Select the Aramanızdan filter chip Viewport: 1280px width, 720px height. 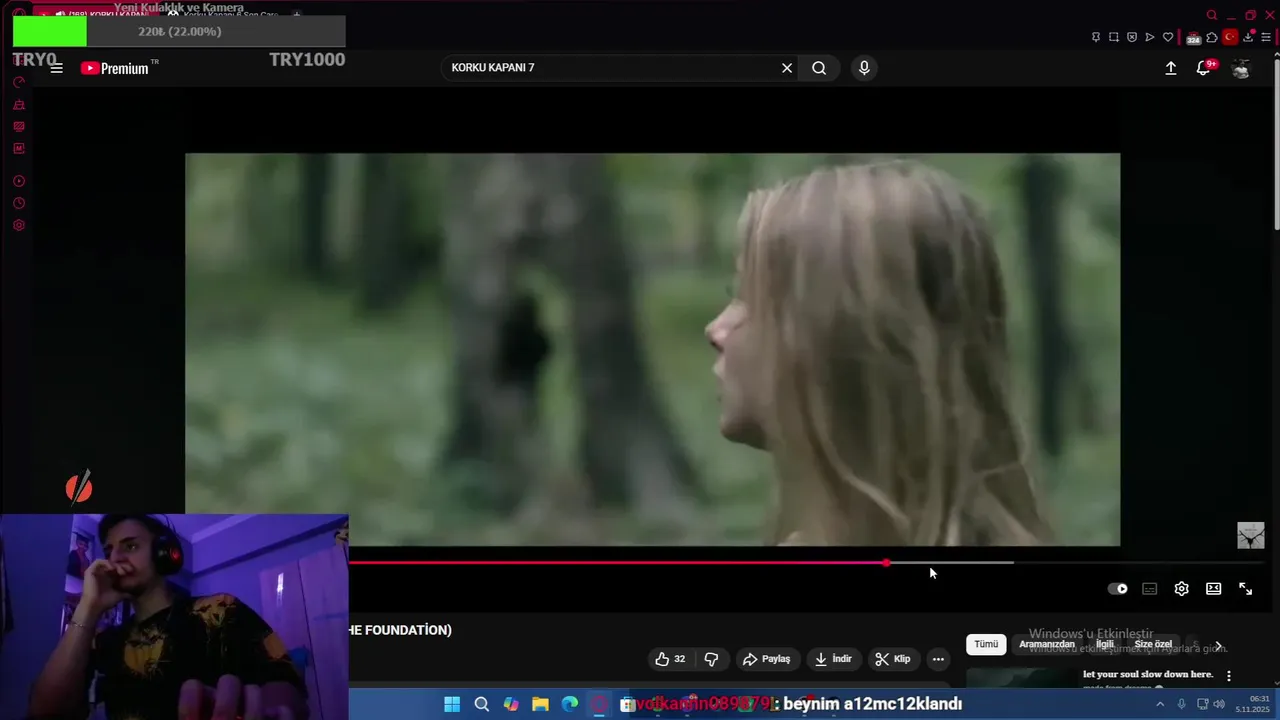(1047, 644)
